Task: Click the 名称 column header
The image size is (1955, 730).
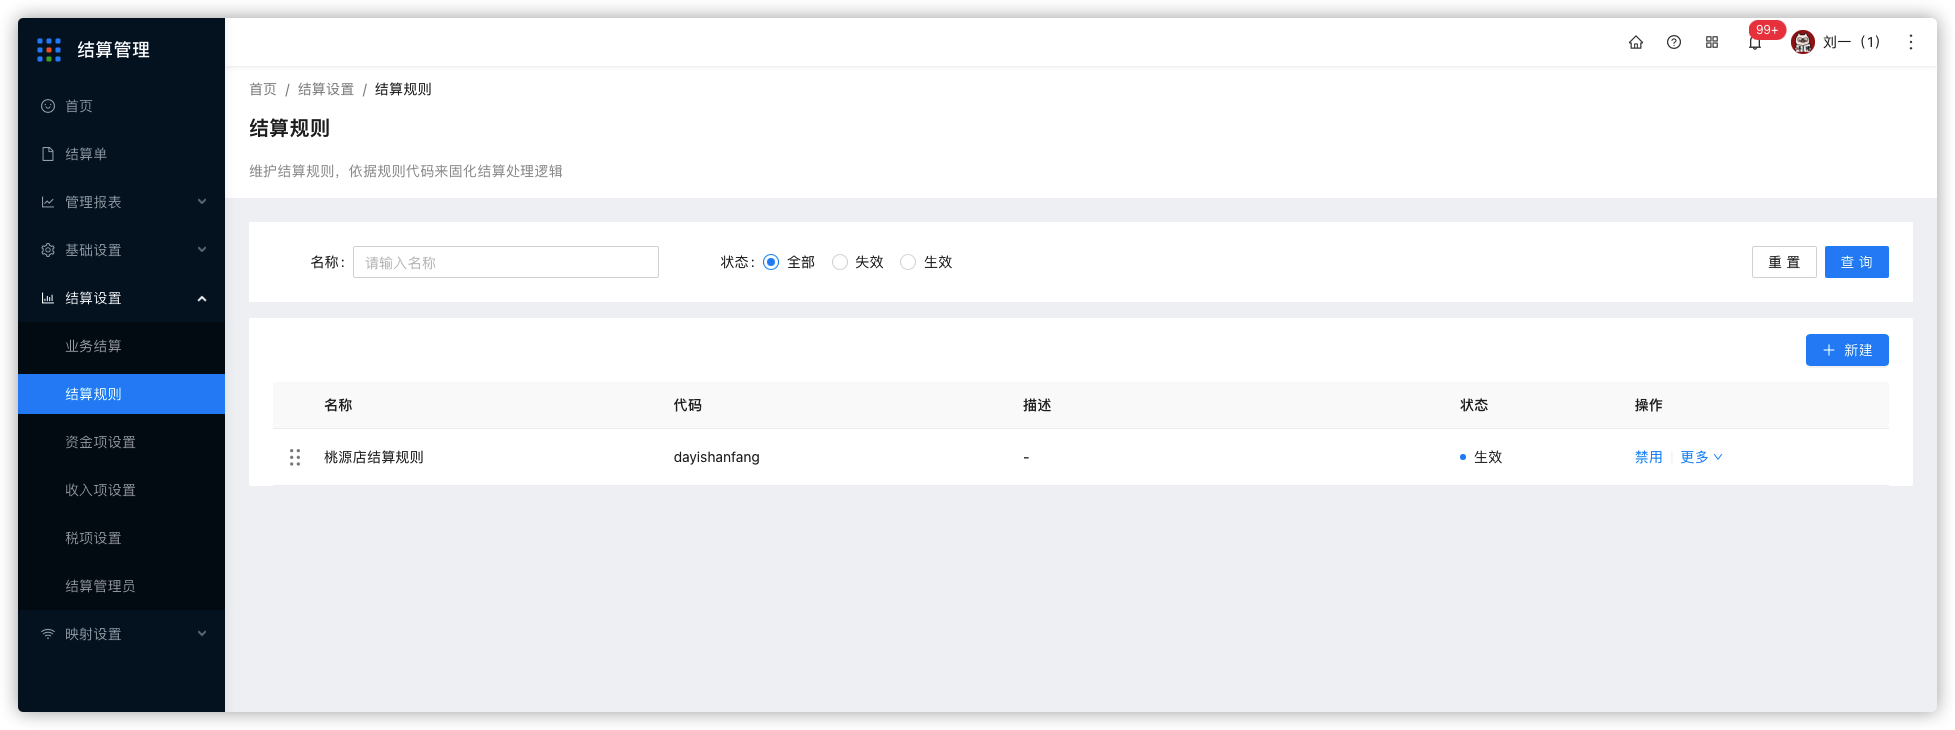Action: click(338, 405)
